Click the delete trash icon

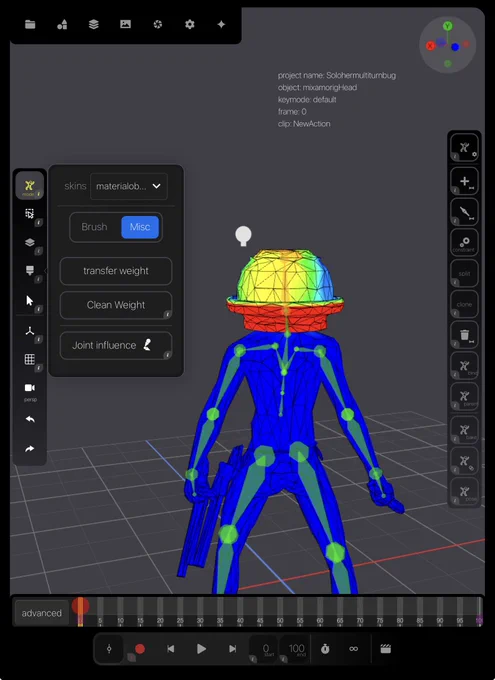[x=465, y=335]
